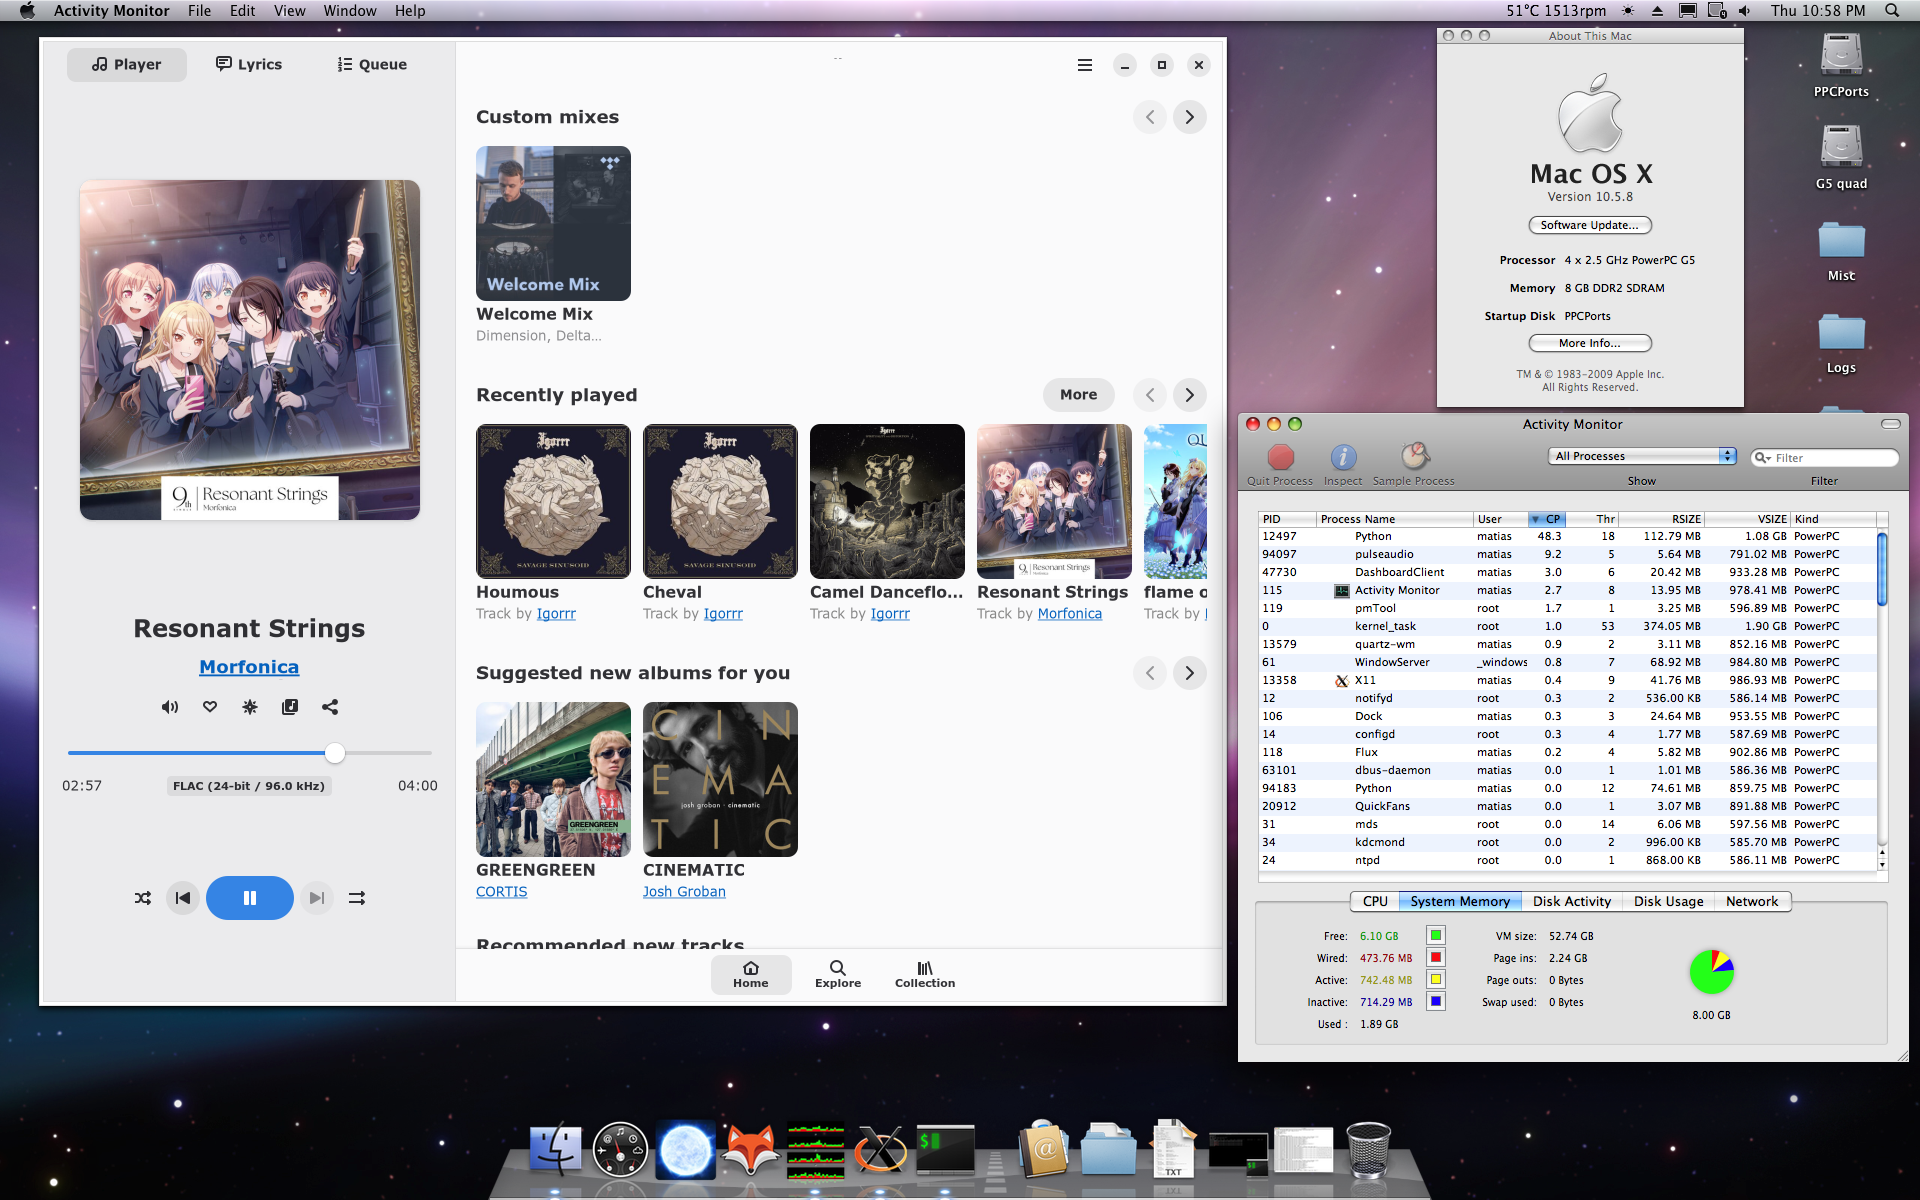Add current track to playlist
1920x1200 pixels.
coord(290,707)
